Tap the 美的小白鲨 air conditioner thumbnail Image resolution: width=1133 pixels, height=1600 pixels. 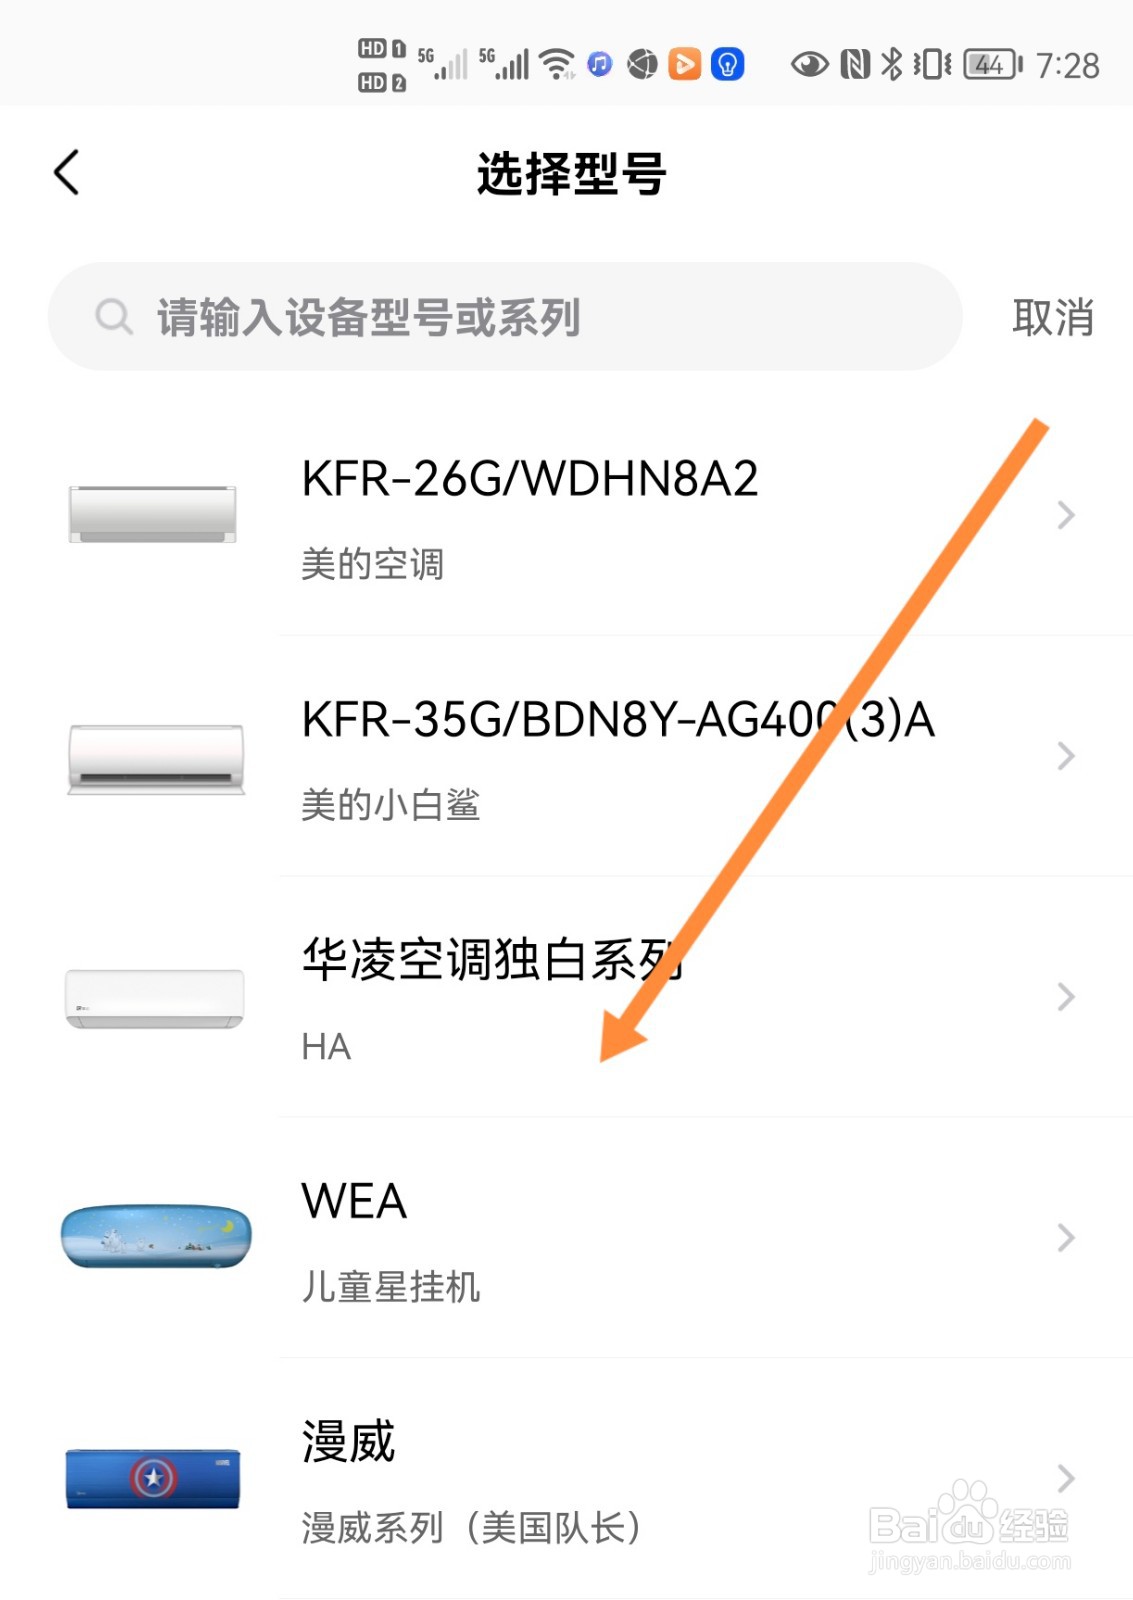pos(156,759)
